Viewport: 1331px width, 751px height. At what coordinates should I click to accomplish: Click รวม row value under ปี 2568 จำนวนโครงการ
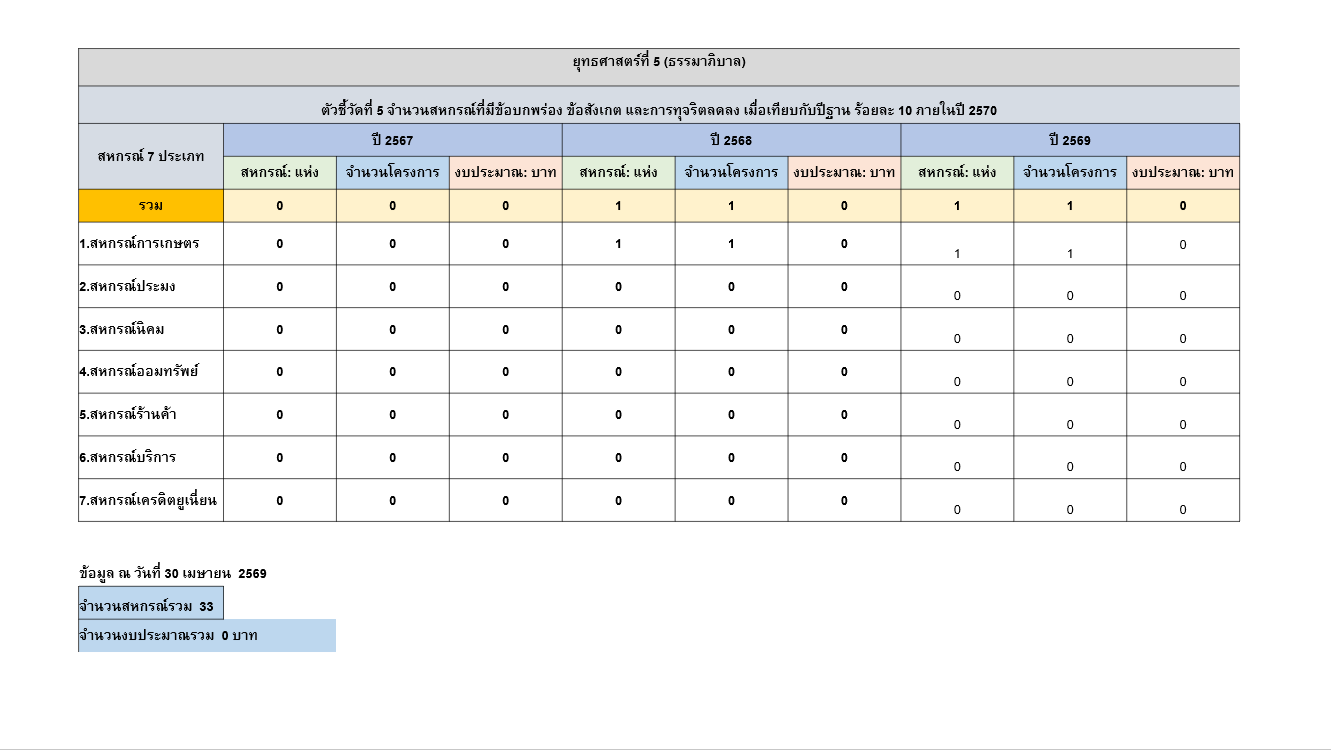[731, 206]
